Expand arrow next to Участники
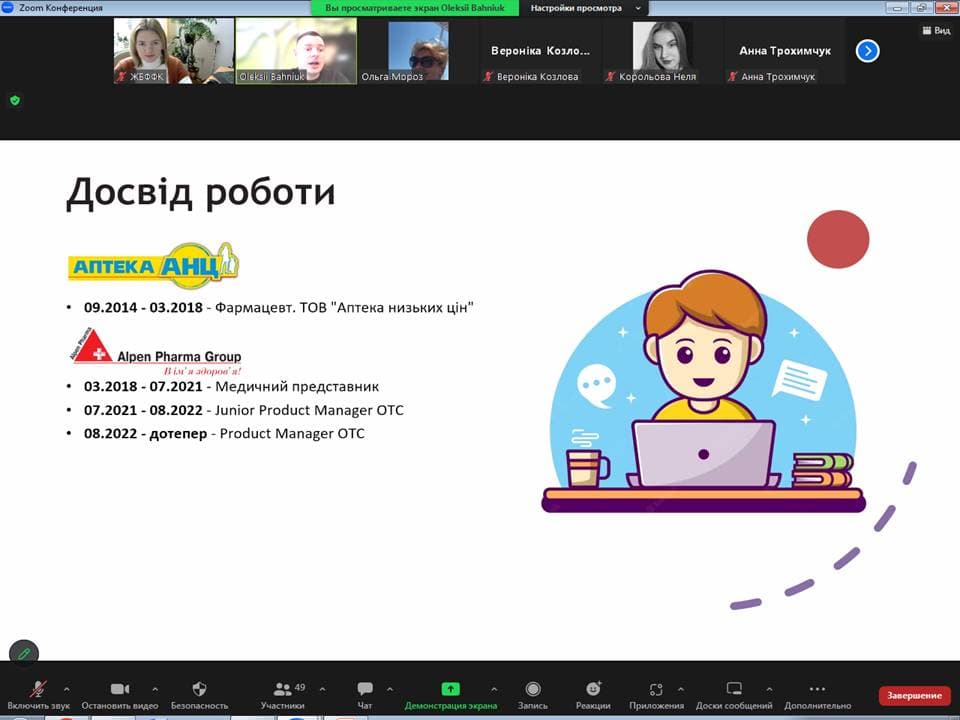This screenshot has height=720, width=960. click(323, 689)
